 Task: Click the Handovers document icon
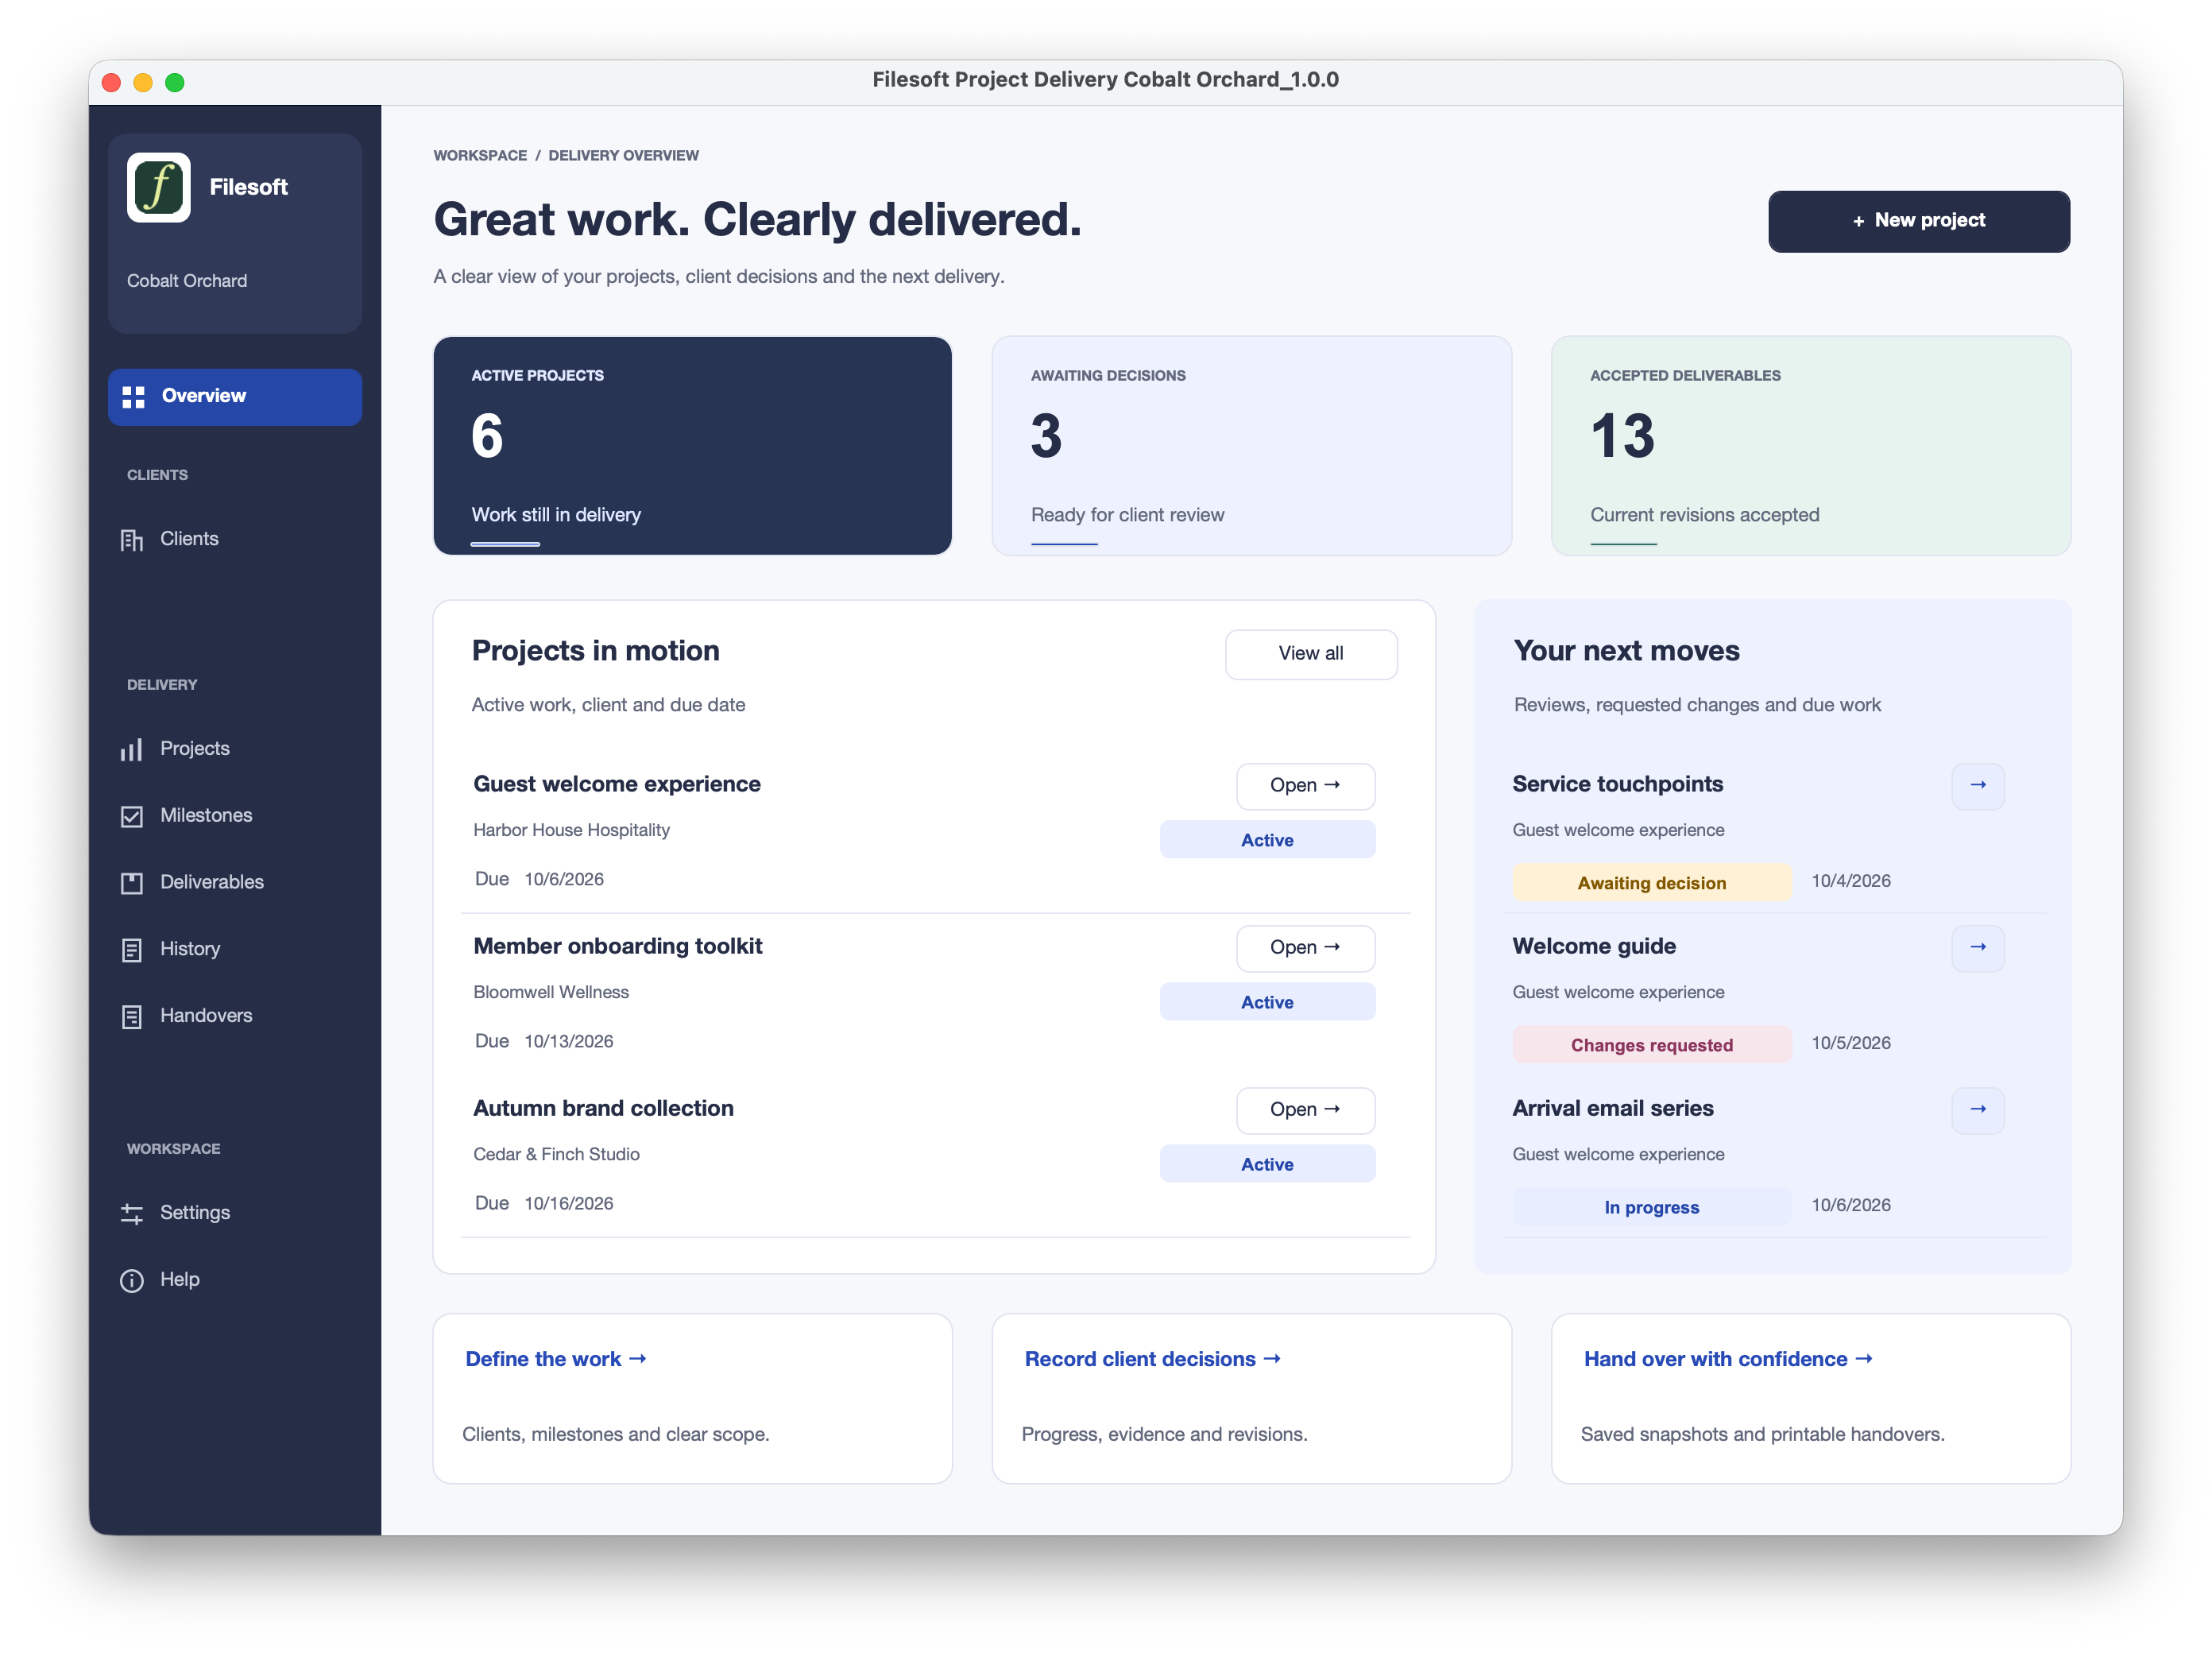click(132, 1017)
